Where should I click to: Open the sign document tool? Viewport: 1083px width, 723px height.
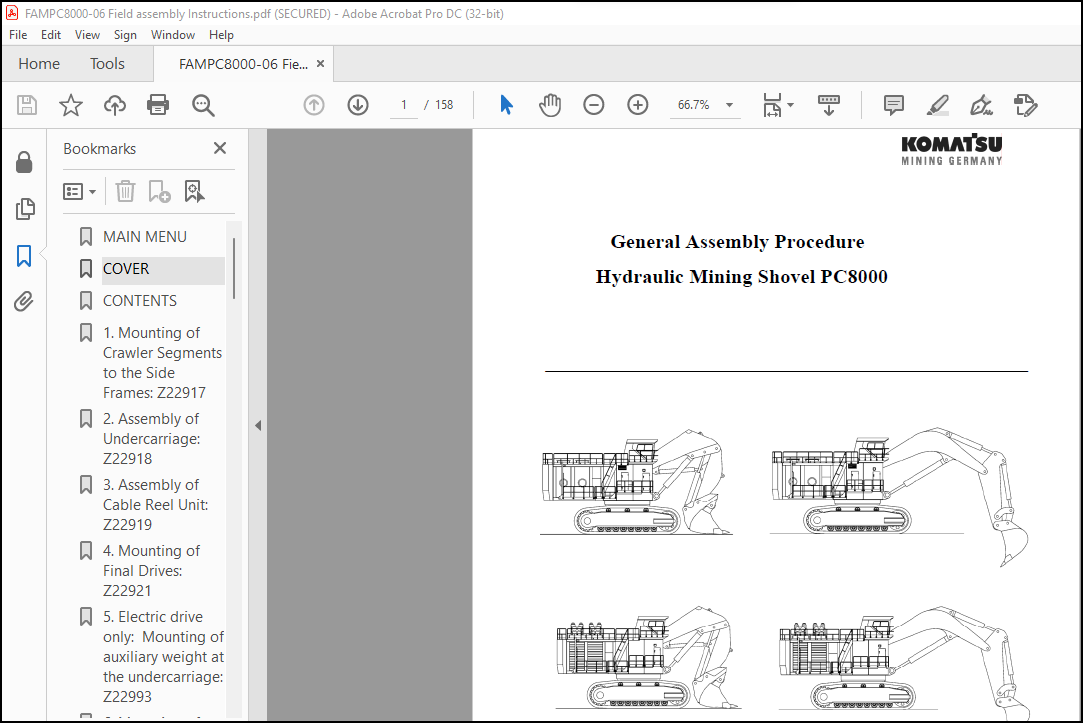[981, 105]
